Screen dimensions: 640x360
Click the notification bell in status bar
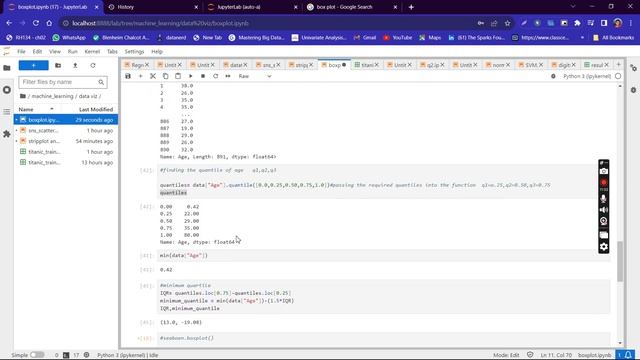[629, 355]
